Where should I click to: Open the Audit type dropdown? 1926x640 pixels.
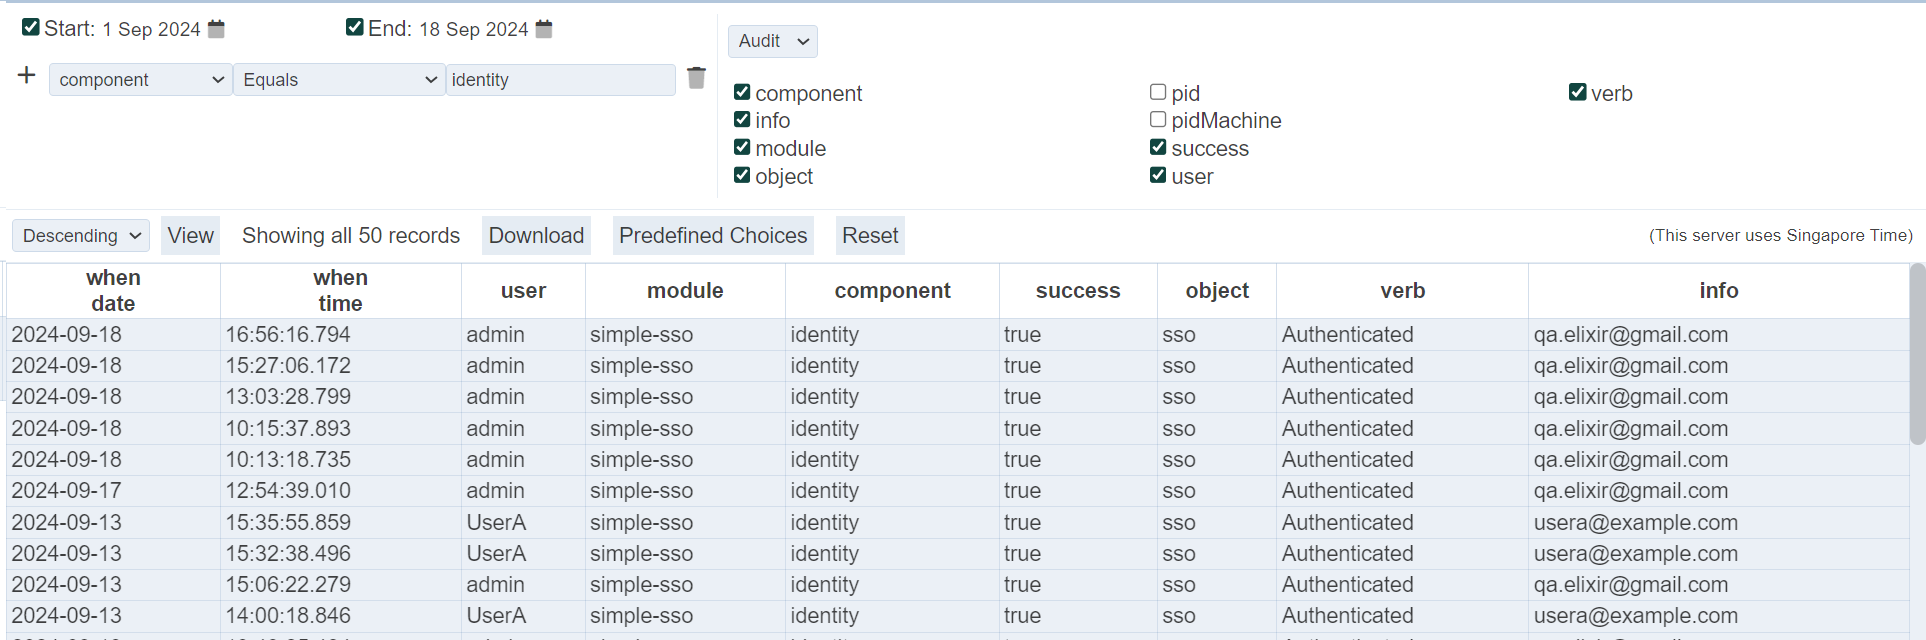point(772,41)
